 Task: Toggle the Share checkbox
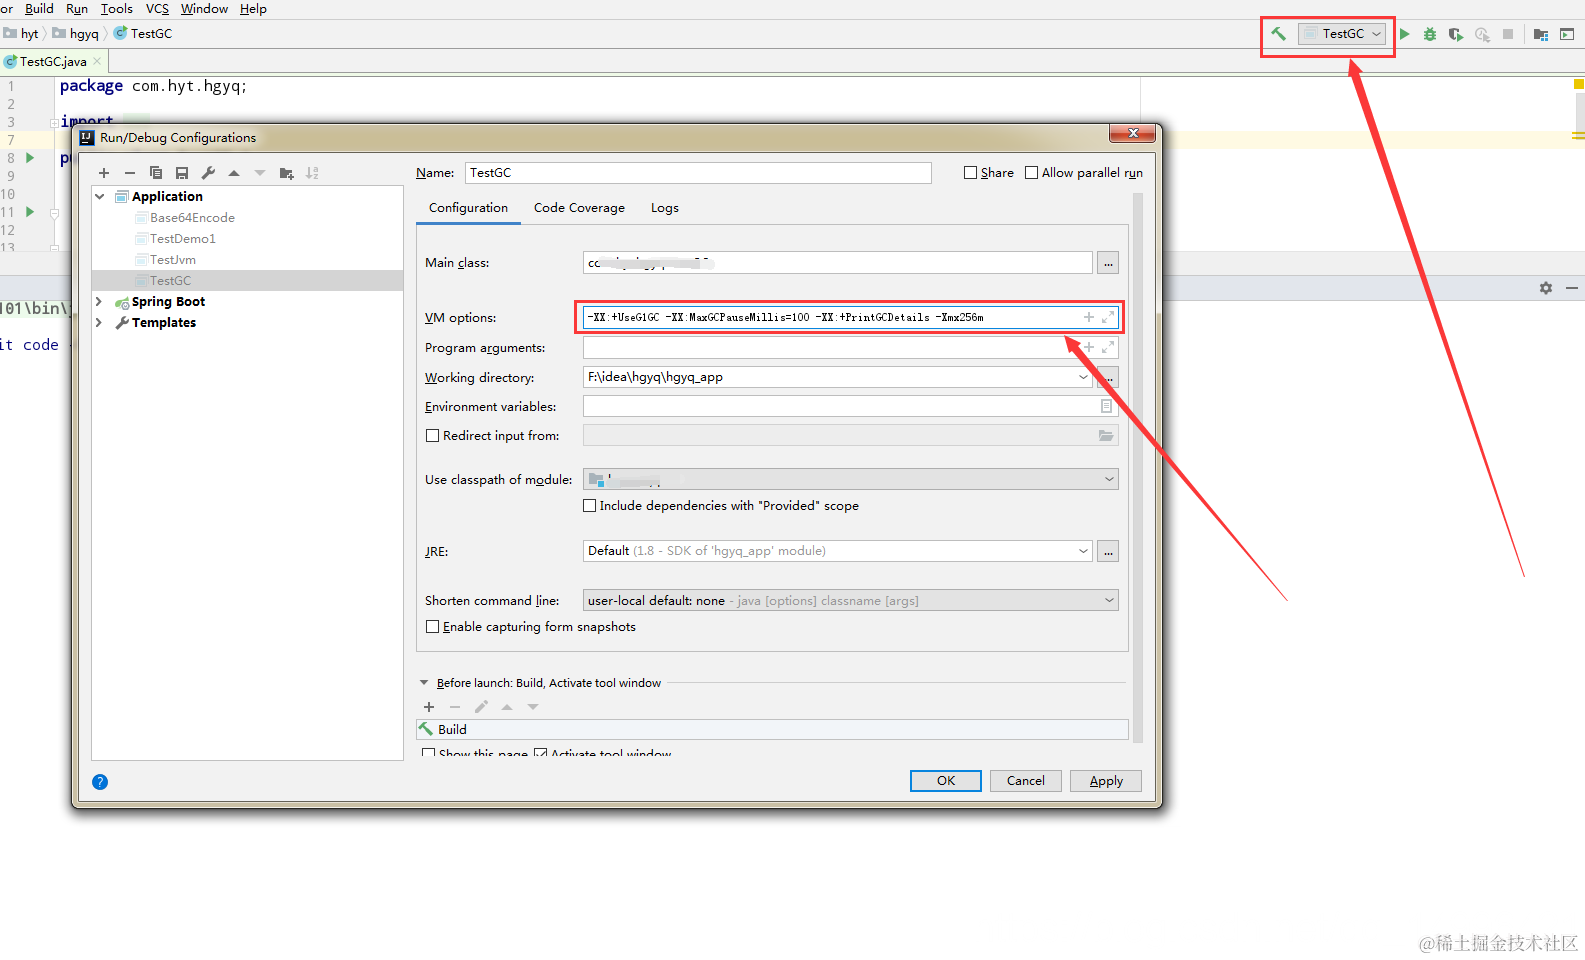click(x=970, y=173)
